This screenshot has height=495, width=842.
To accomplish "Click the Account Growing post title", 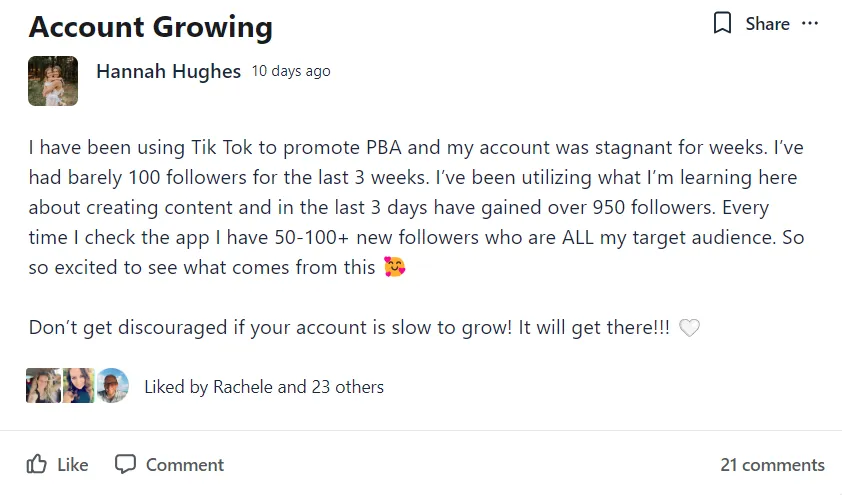I will [x=150, y=27].
